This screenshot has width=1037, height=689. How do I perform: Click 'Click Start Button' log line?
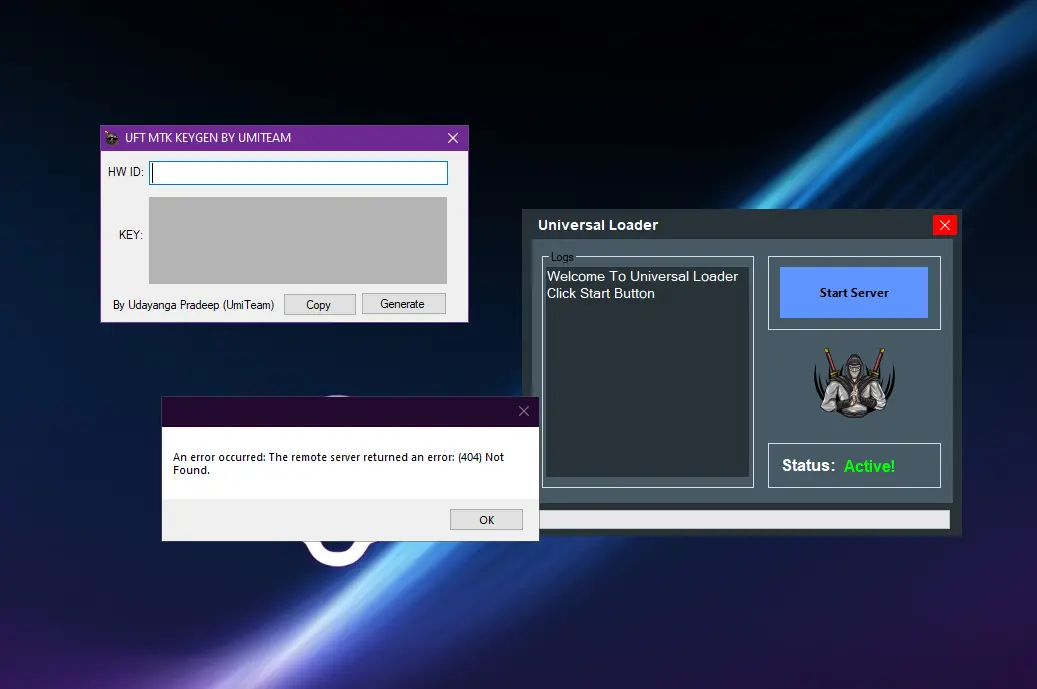click(x=601, y=294)
